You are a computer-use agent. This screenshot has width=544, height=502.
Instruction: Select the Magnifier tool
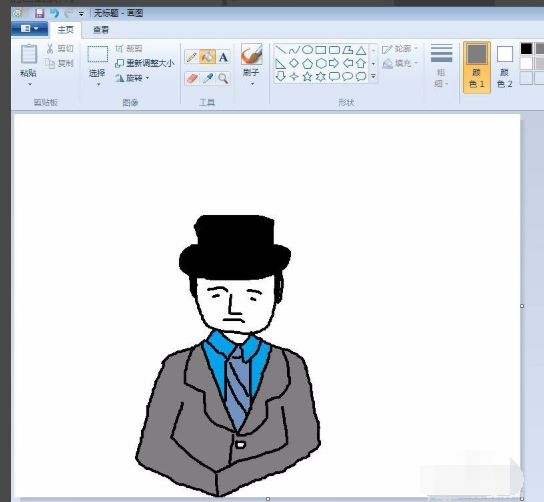[x=223, y=78]
